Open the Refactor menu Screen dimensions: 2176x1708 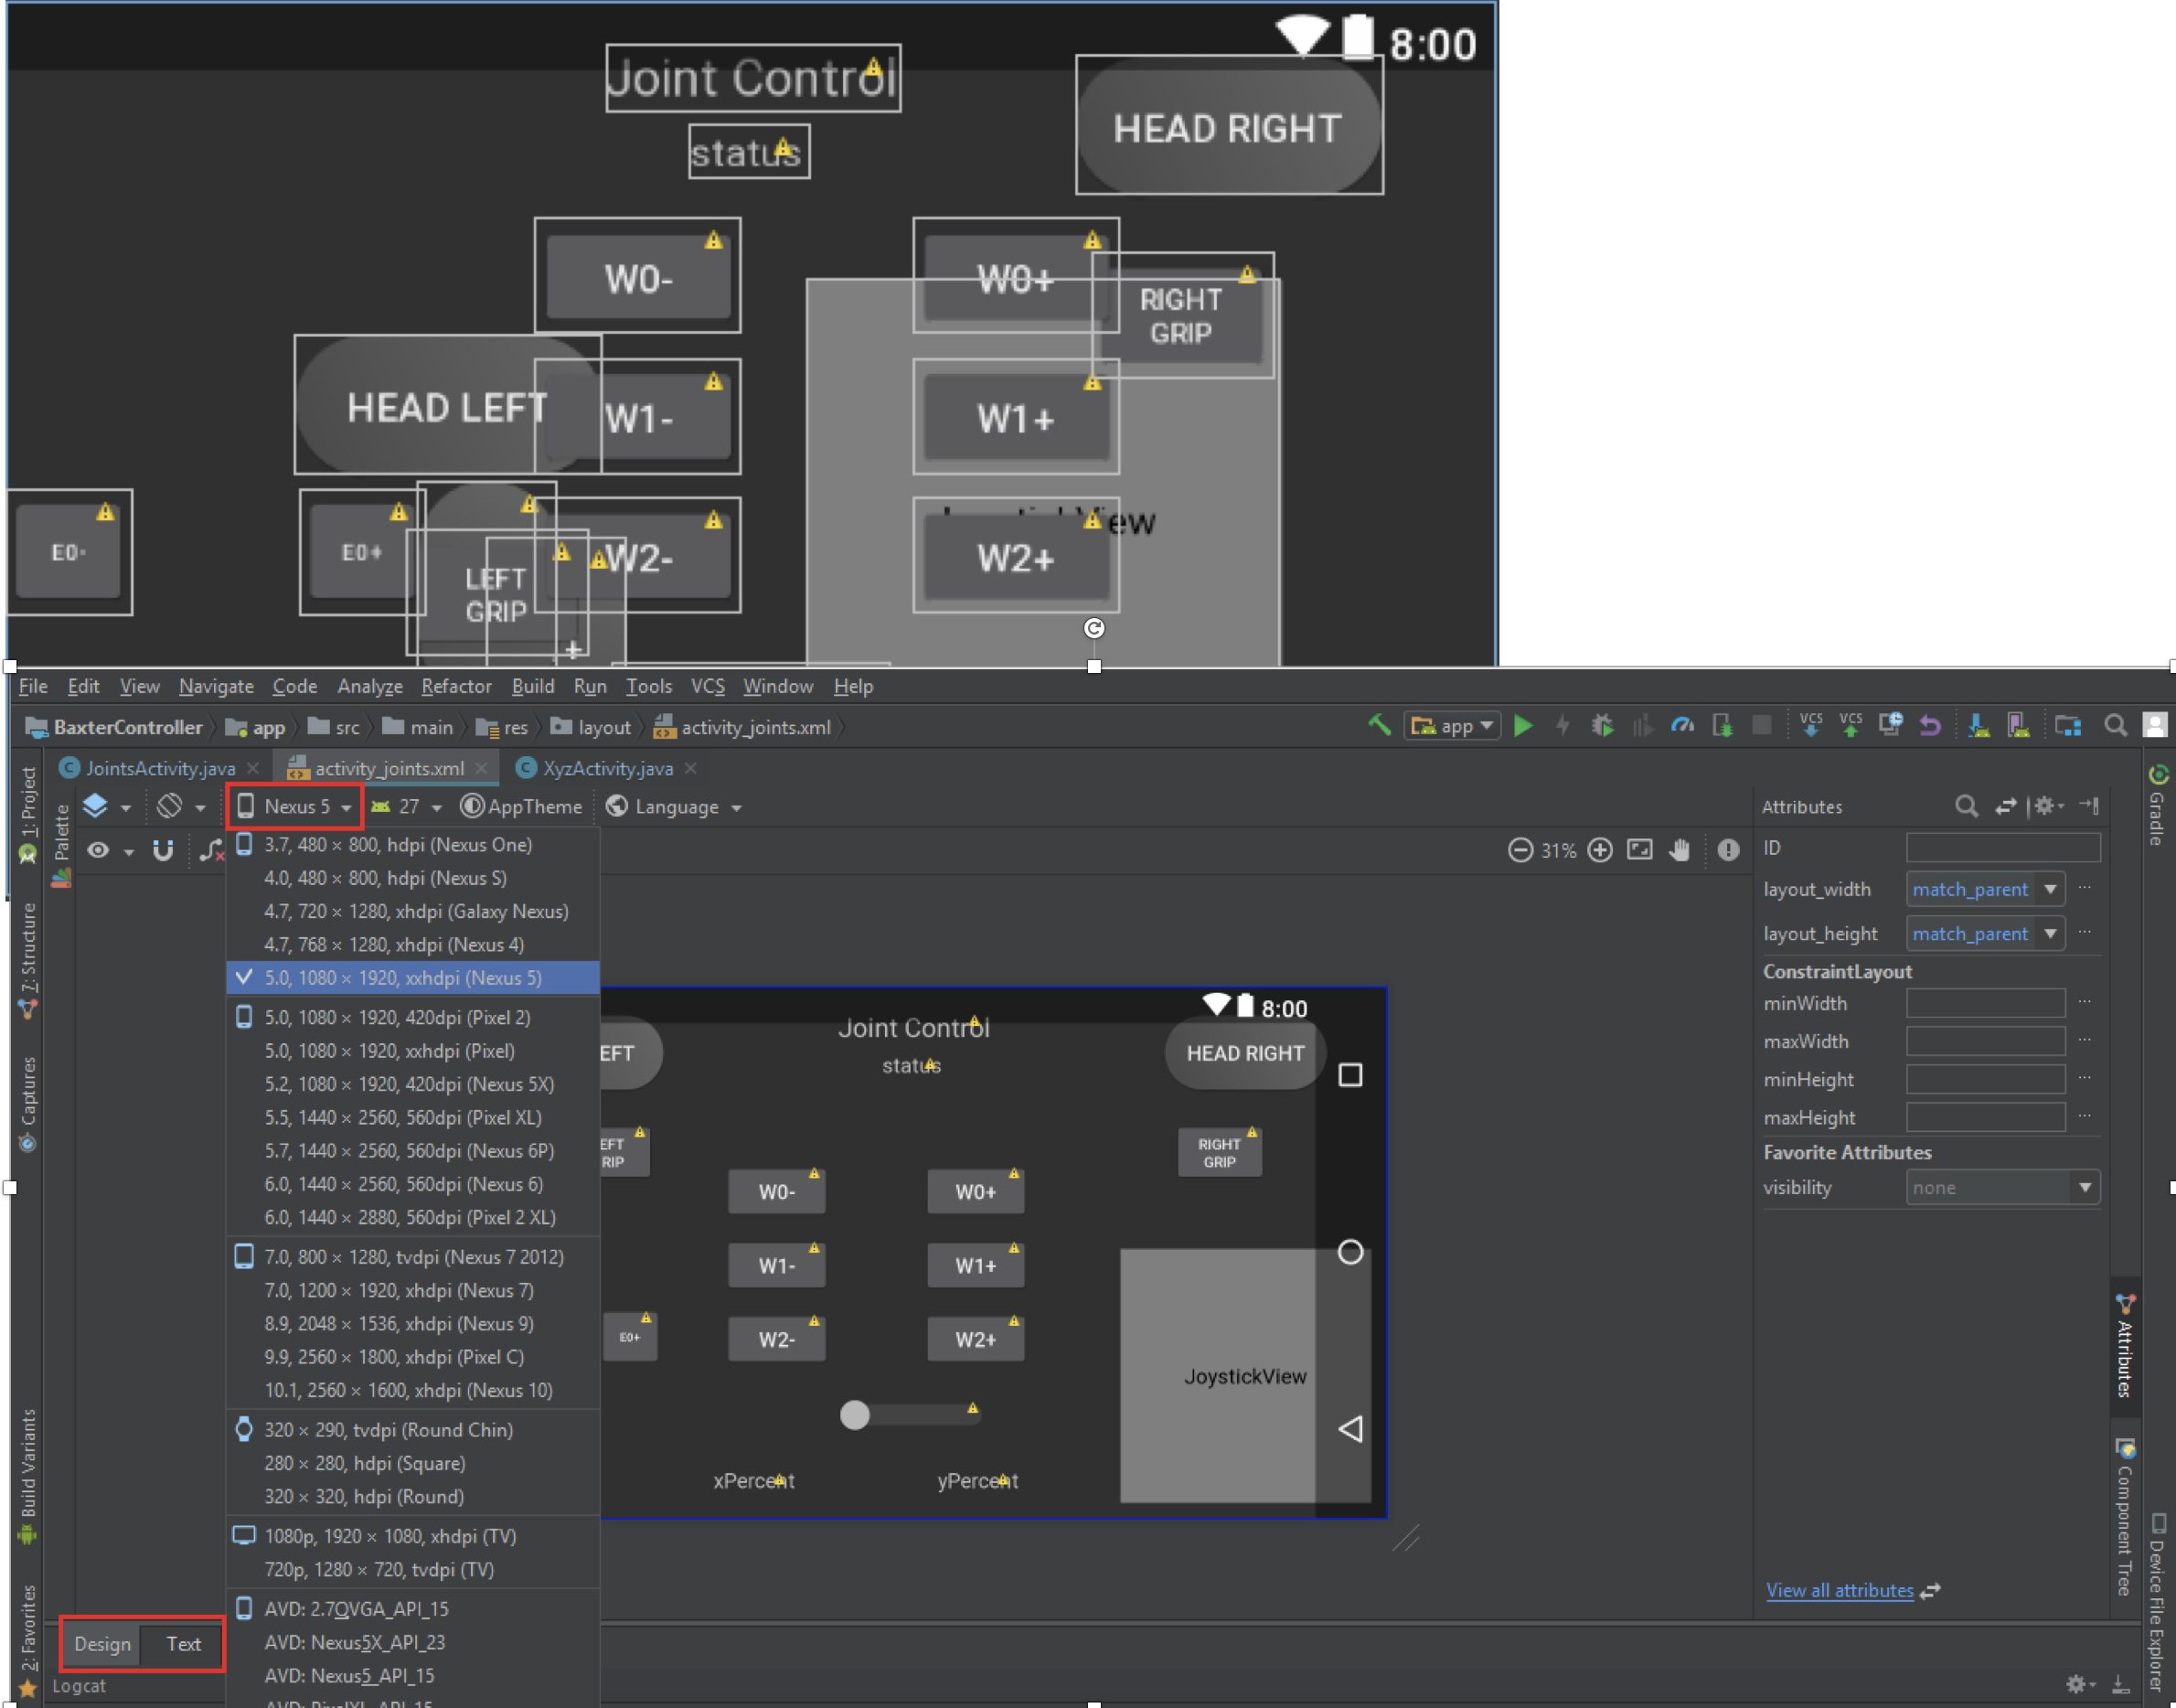(x=456, y=686)
